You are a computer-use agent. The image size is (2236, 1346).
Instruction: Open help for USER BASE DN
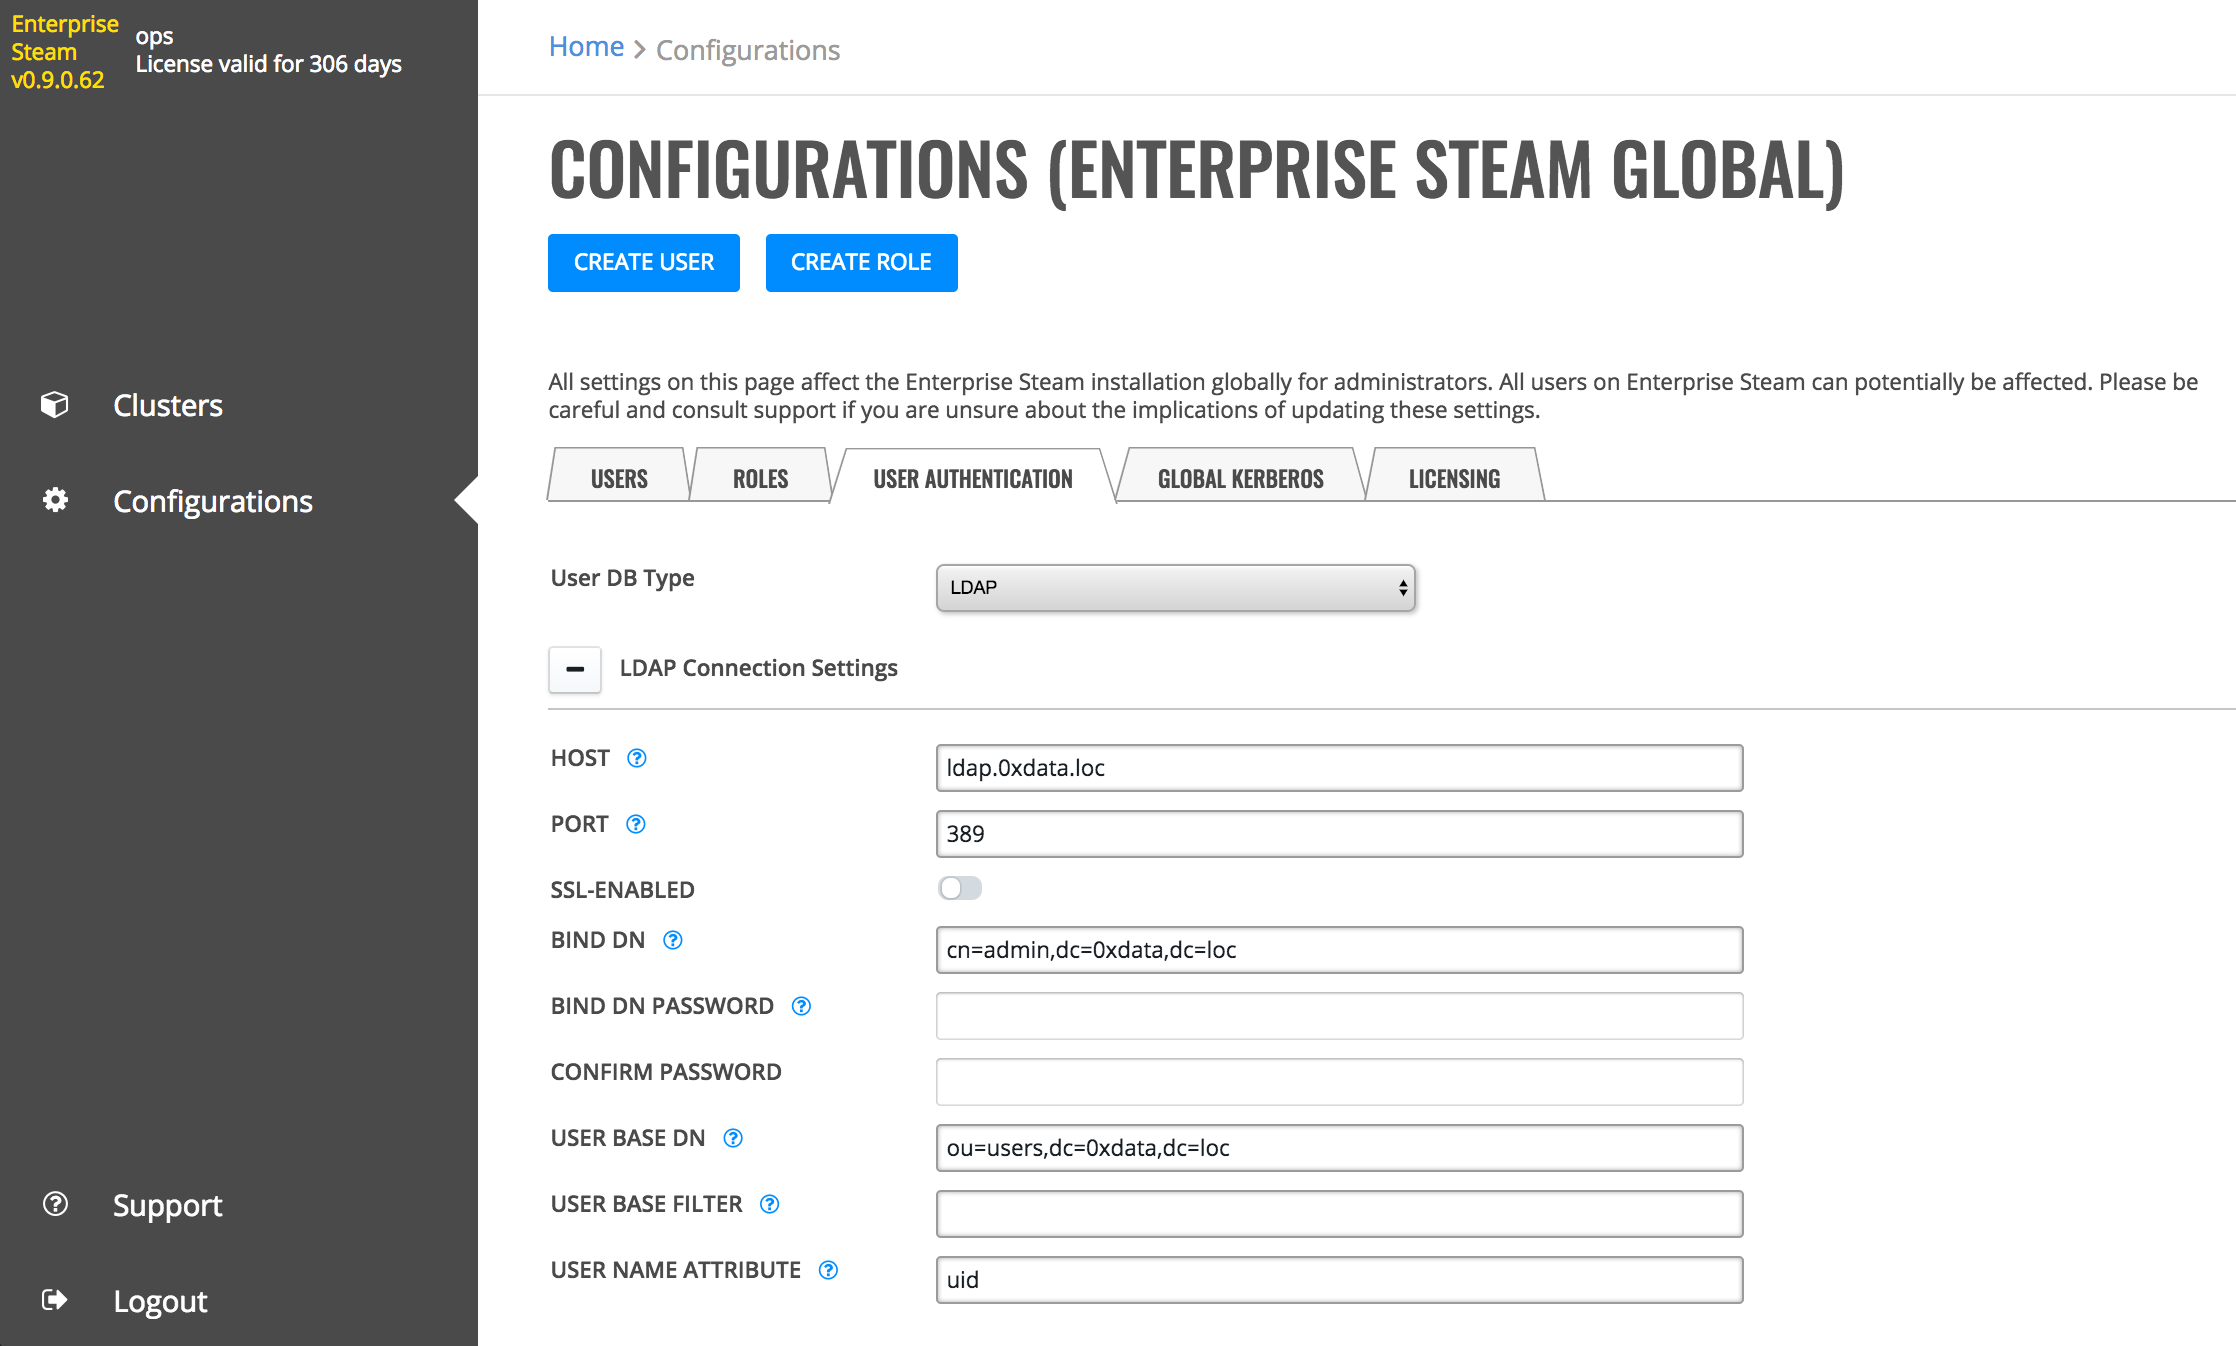click(733, 1138)
